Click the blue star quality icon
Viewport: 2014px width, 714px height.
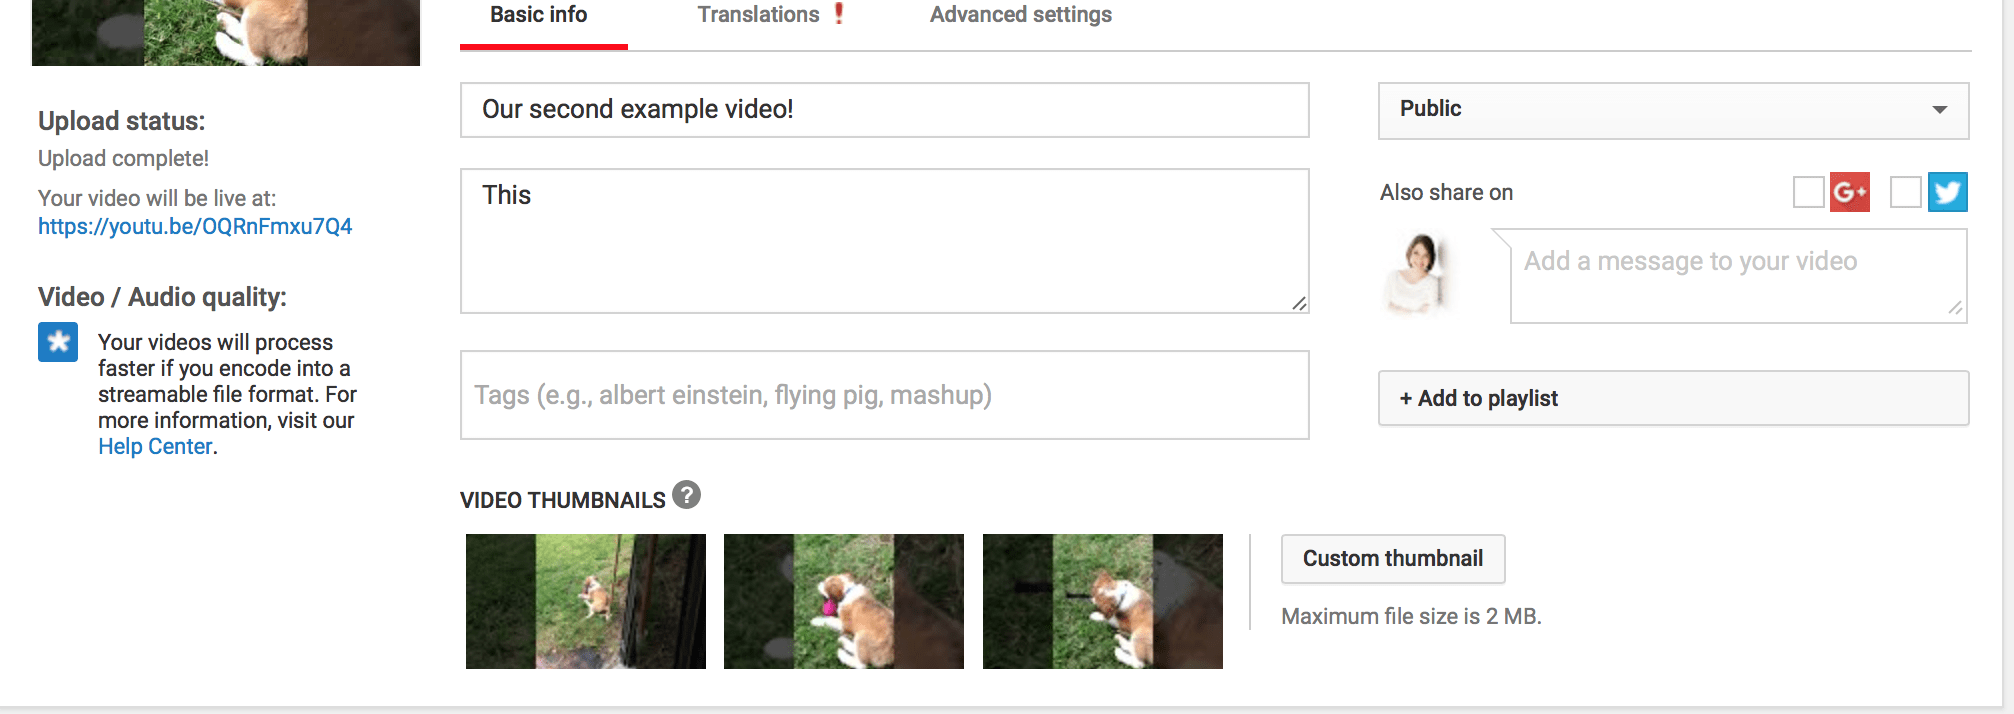58,342
